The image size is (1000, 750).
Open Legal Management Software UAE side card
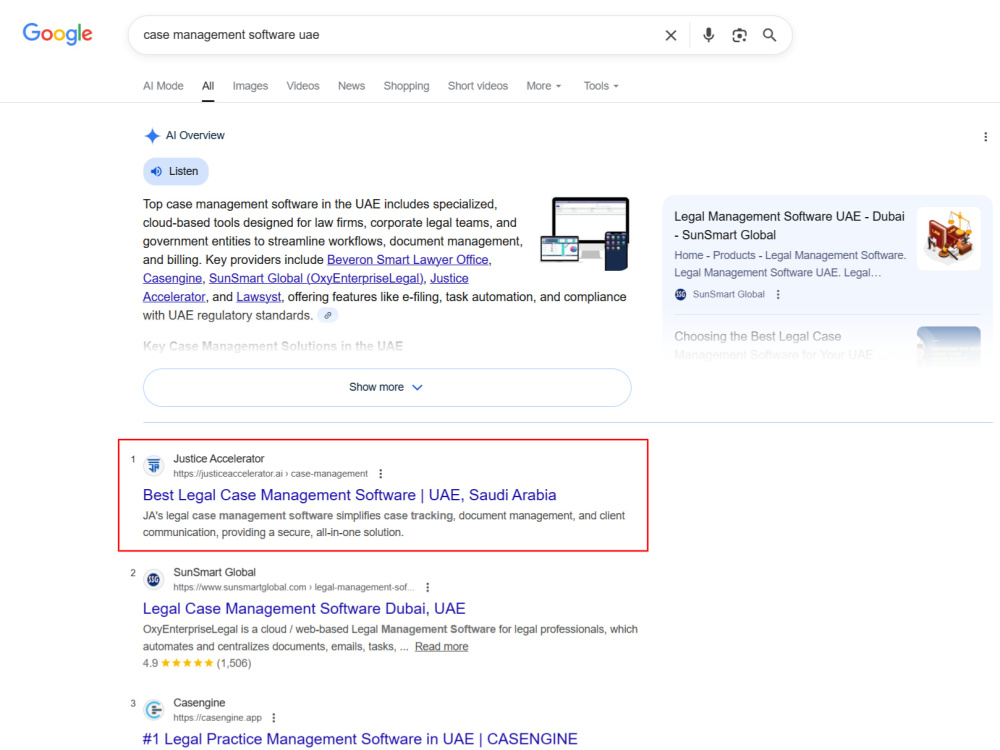point(790,226)
